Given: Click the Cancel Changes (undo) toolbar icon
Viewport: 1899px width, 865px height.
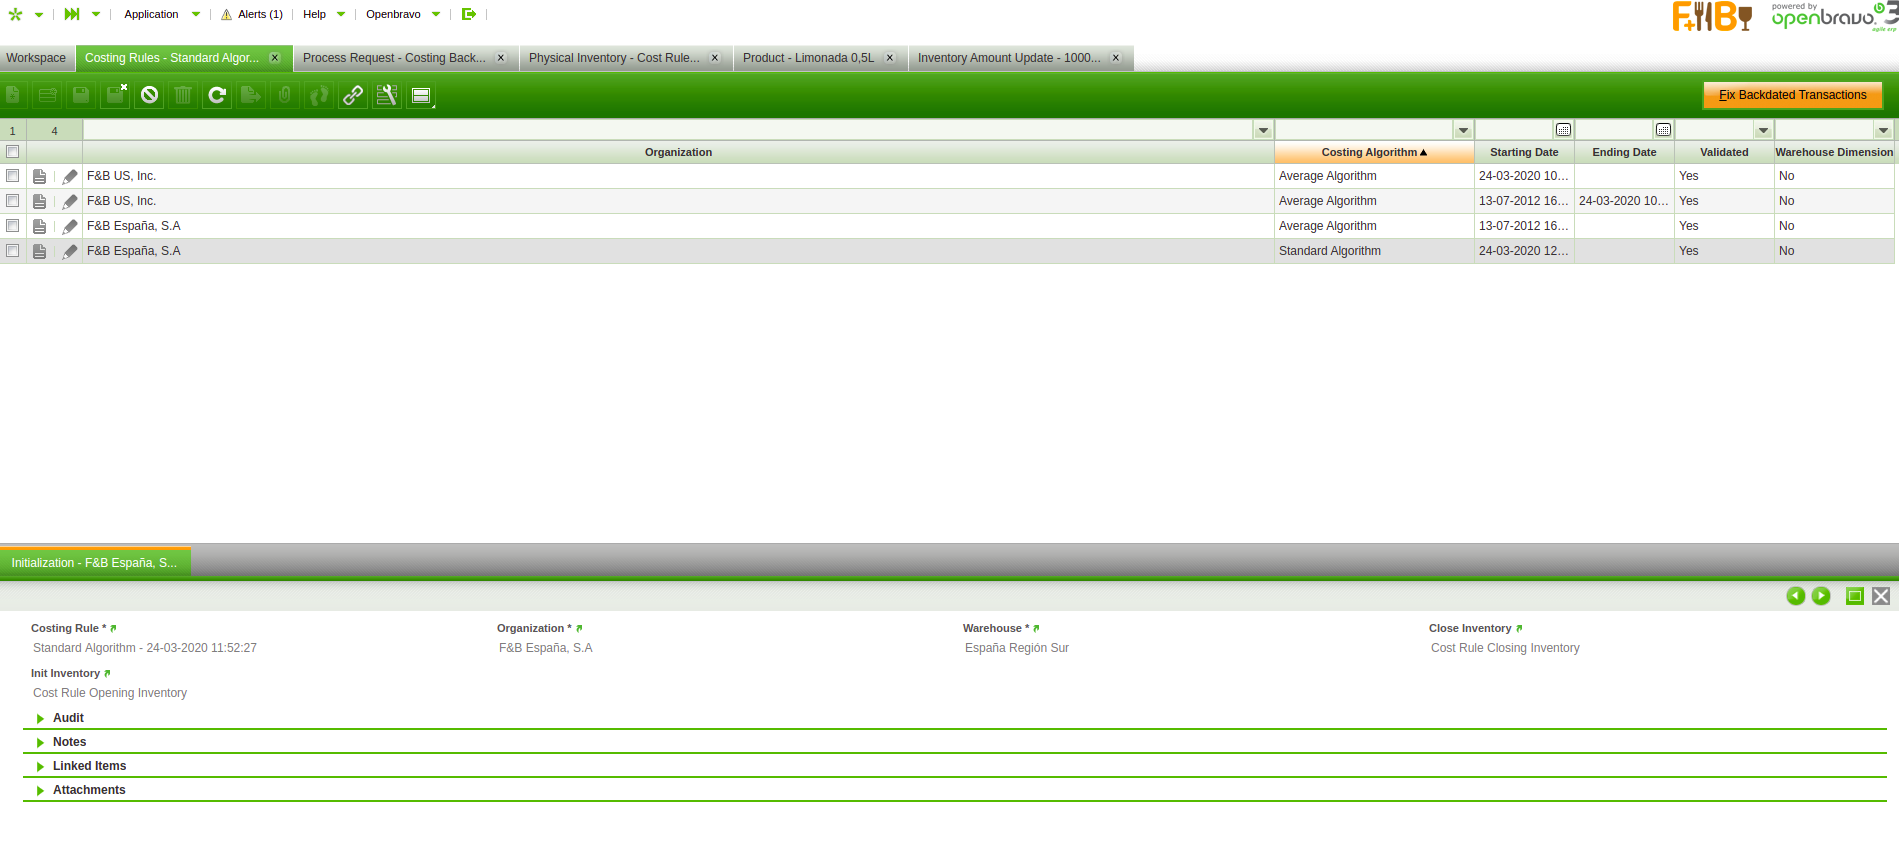Looking at the screenshot, I should pos(149,95).
